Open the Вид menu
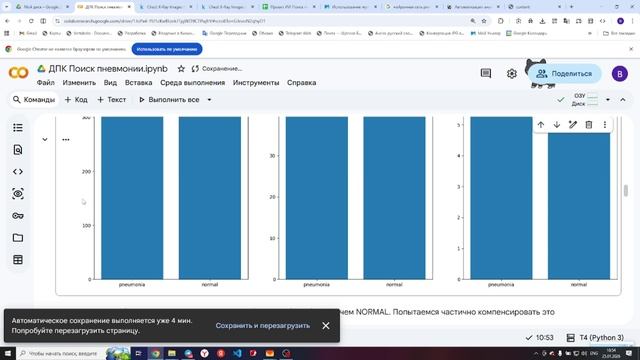Screen dimensions: 640x360 click(x=110, y=83)
